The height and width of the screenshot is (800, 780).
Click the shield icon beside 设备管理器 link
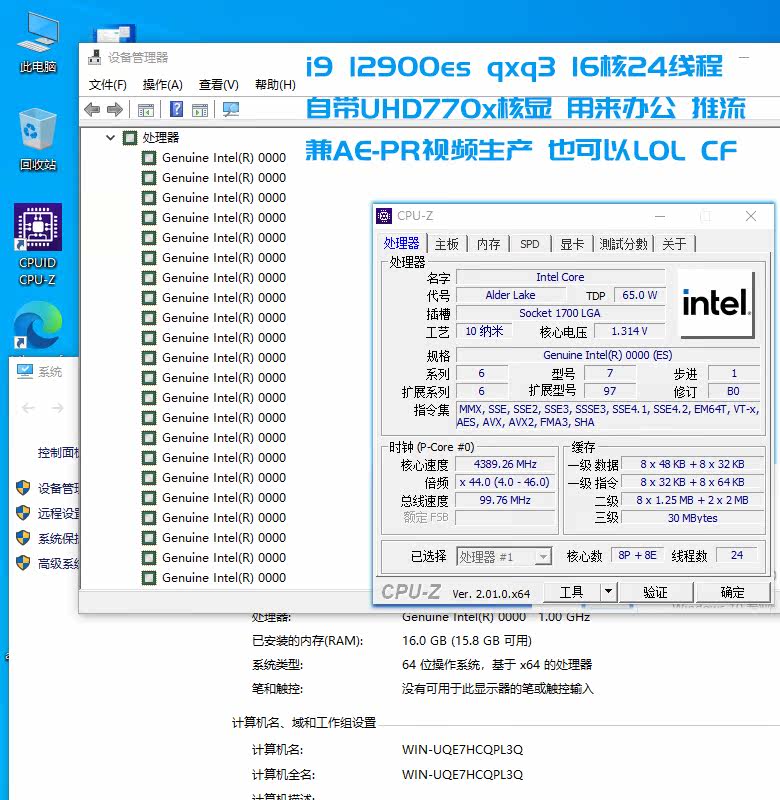click(23, 488)
